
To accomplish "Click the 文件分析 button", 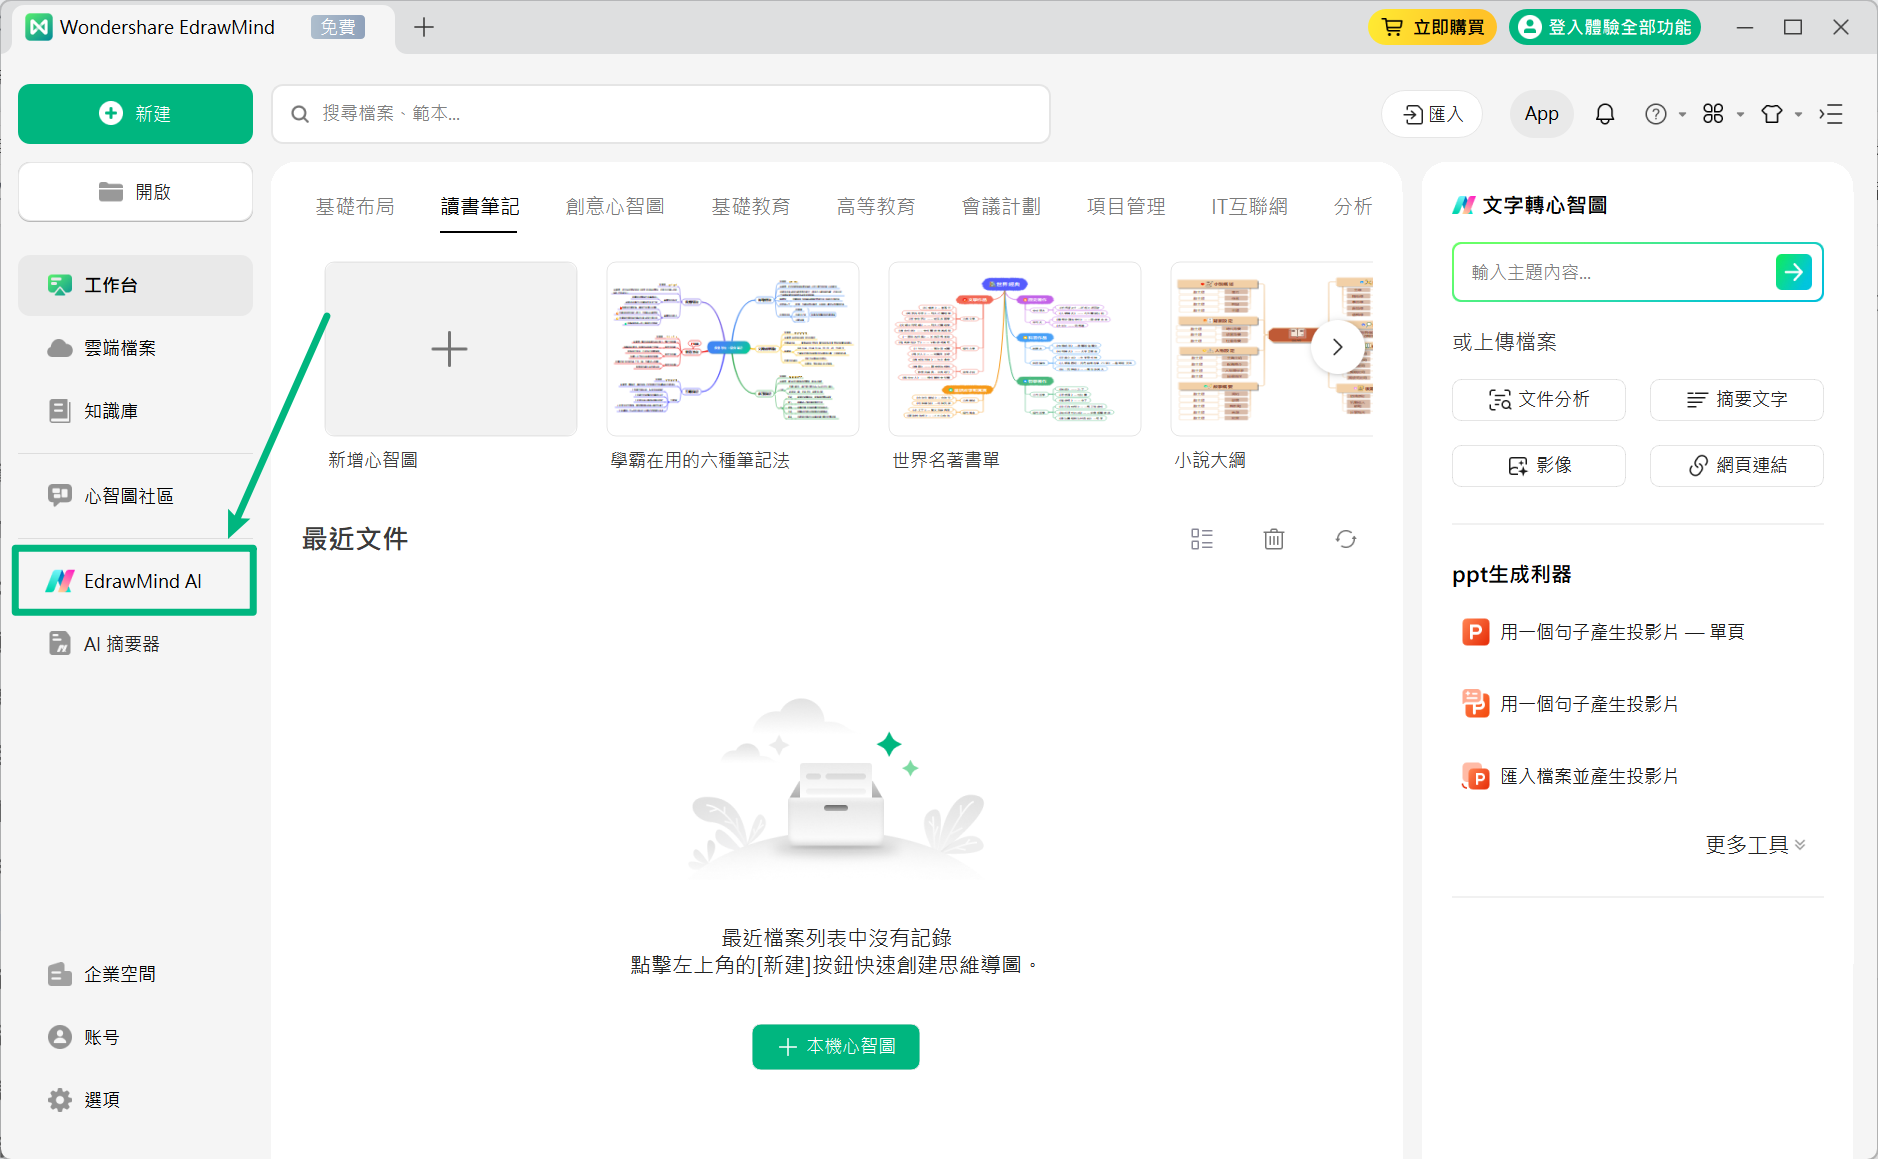I will [1539, 400].
